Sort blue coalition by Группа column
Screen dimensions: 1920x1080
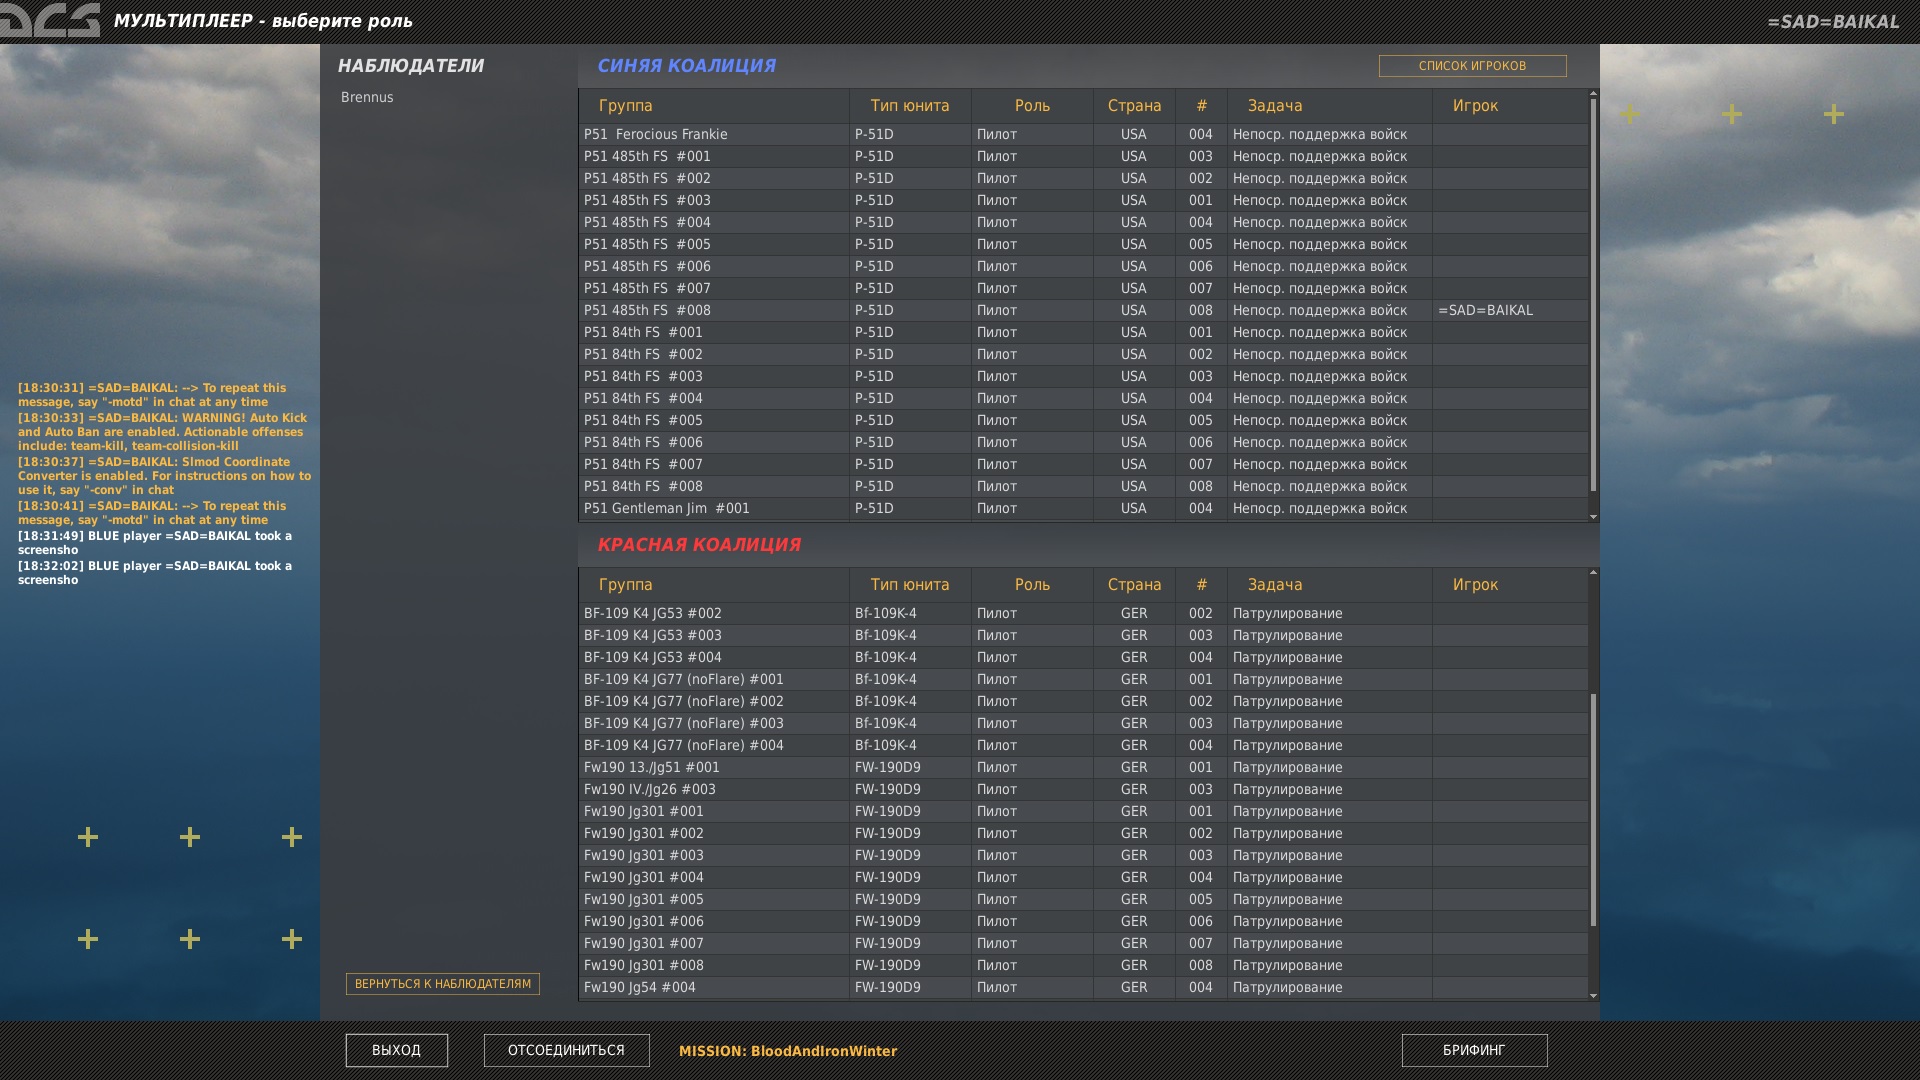click(714, 106)
